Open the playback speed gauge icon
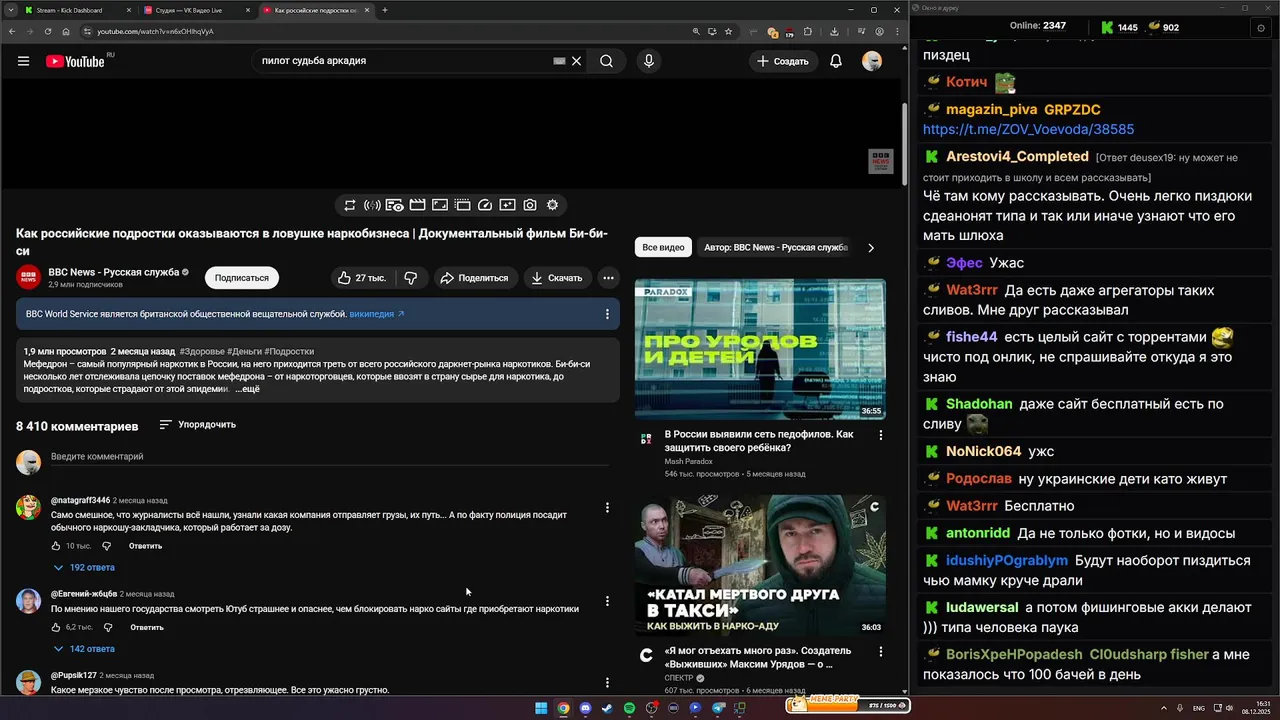 (485, 205)
